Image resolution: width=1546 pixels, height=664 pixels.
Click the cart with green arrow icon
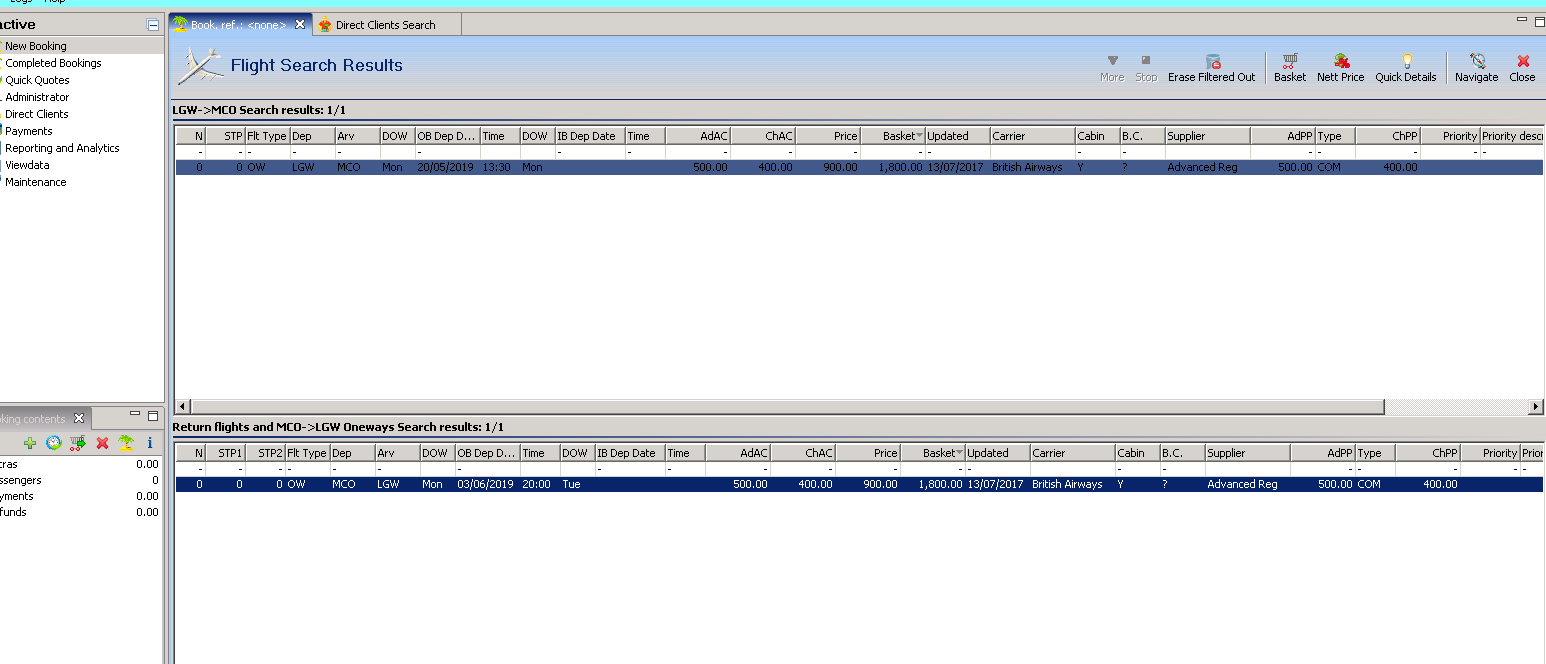click(78, 442)
